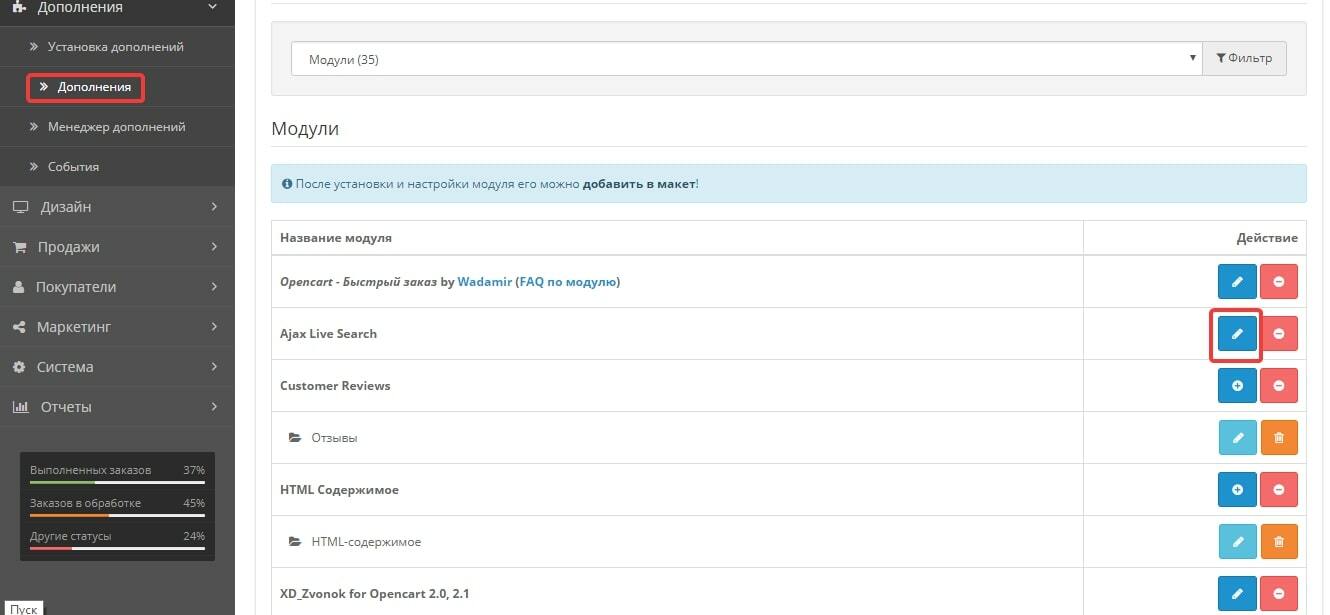Click the Название модуля column header
This screenshot has height=615, width=1330.
tap(336, 238)
